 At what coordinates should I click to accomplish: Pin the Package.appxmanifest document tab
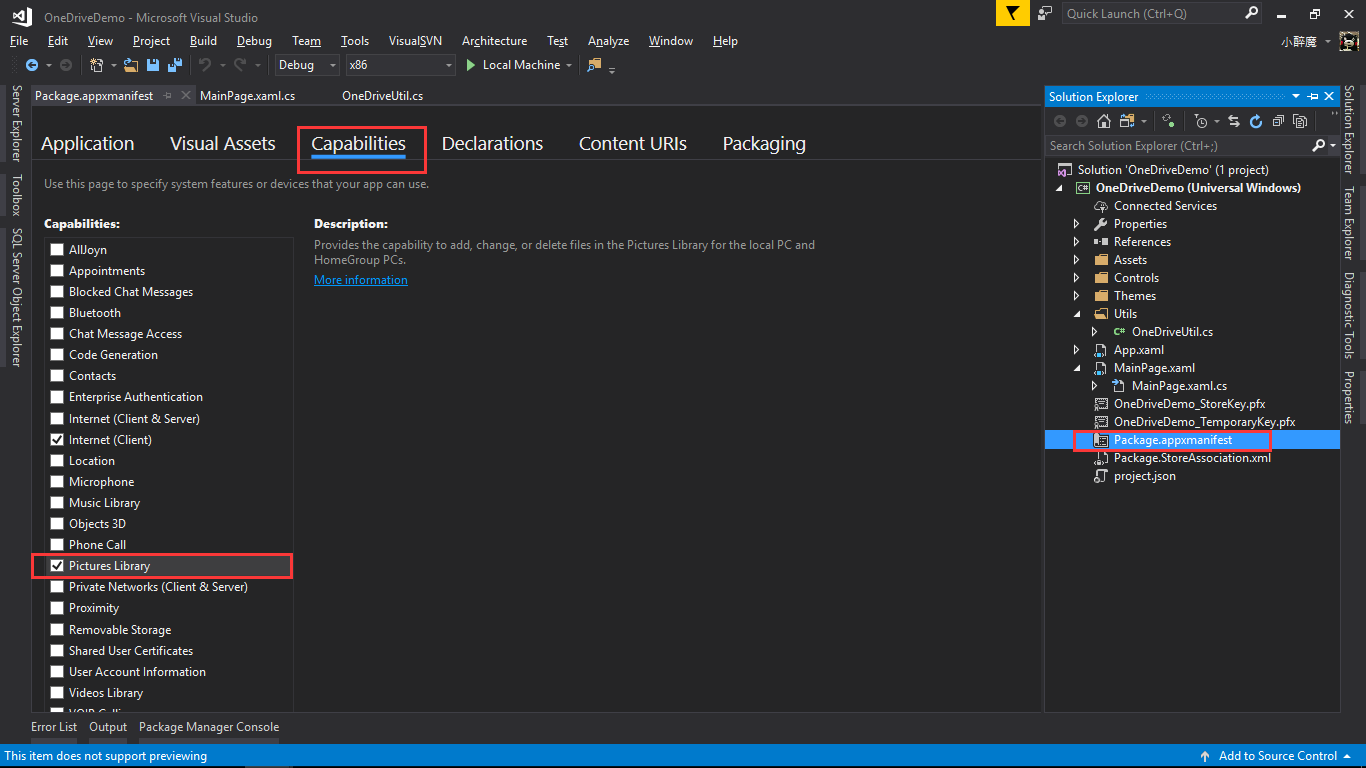click(167, 96)
